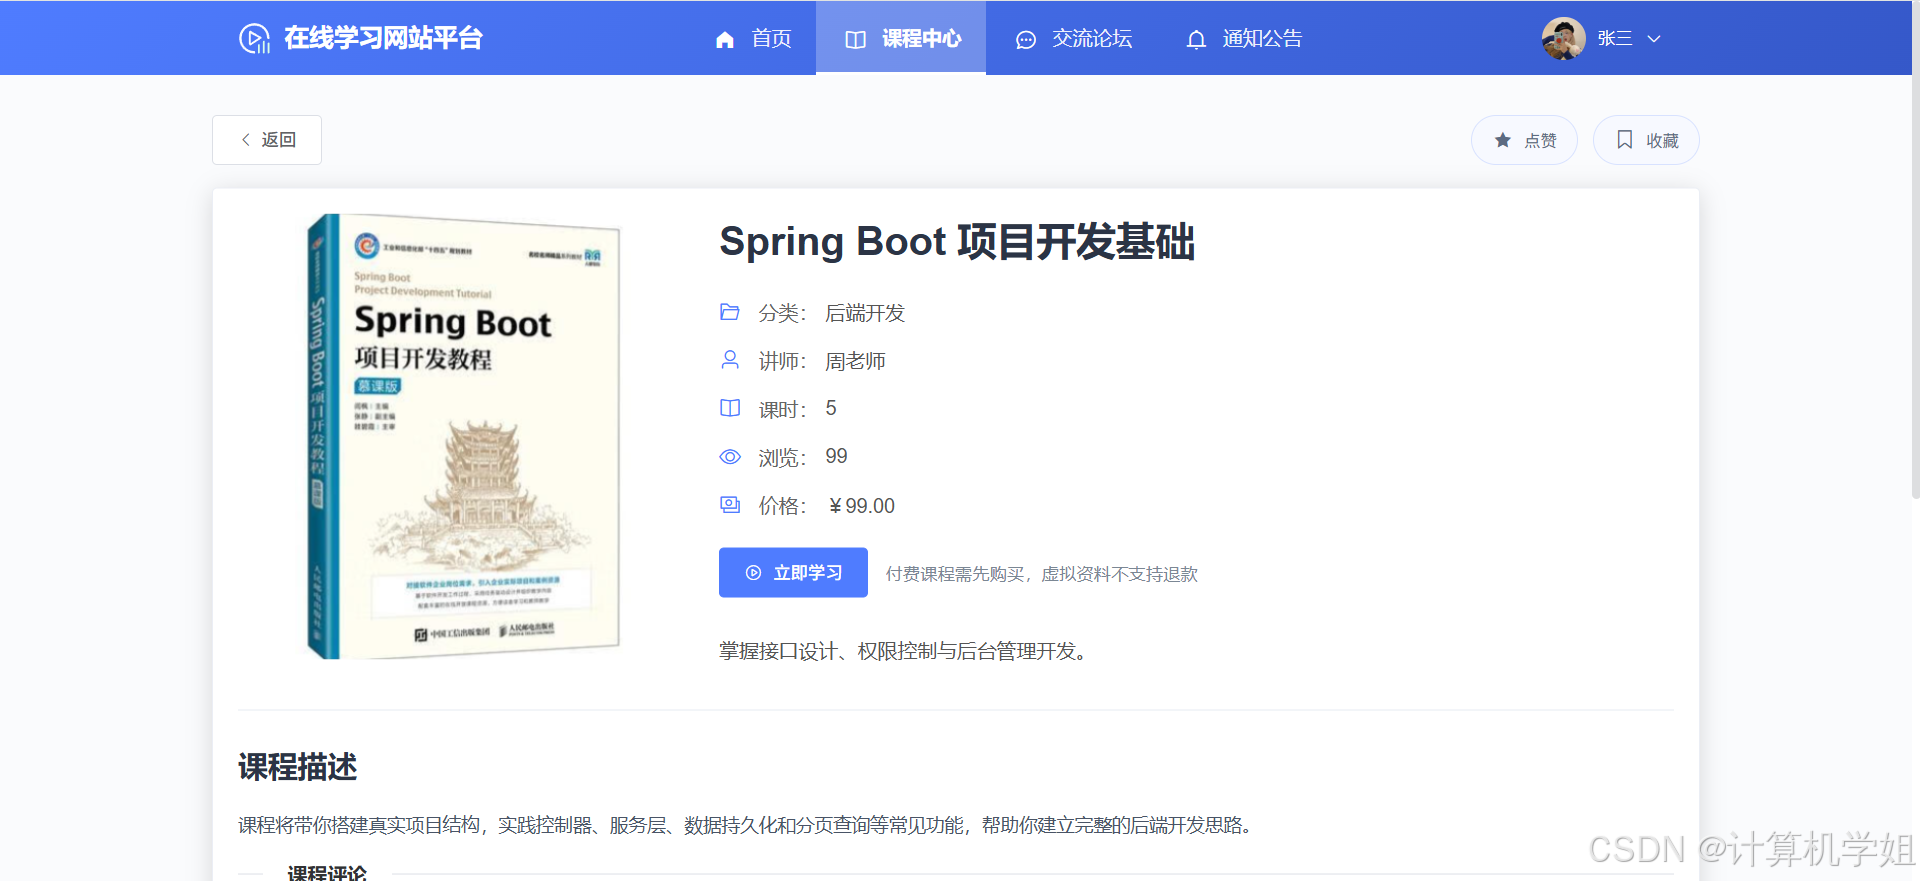Click the price money icon
This screenshot has height=881, width=1920.
click(730, 505)
